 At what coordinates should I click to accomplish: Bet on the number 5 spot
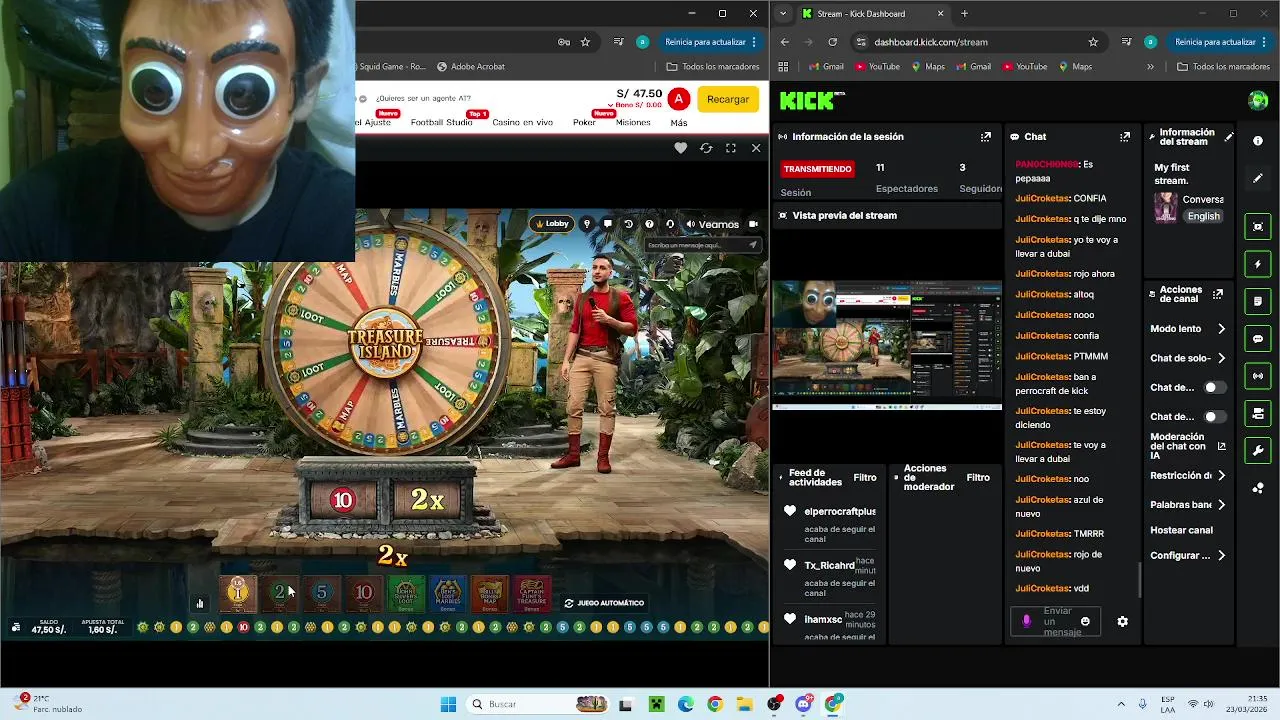[321, 593]
